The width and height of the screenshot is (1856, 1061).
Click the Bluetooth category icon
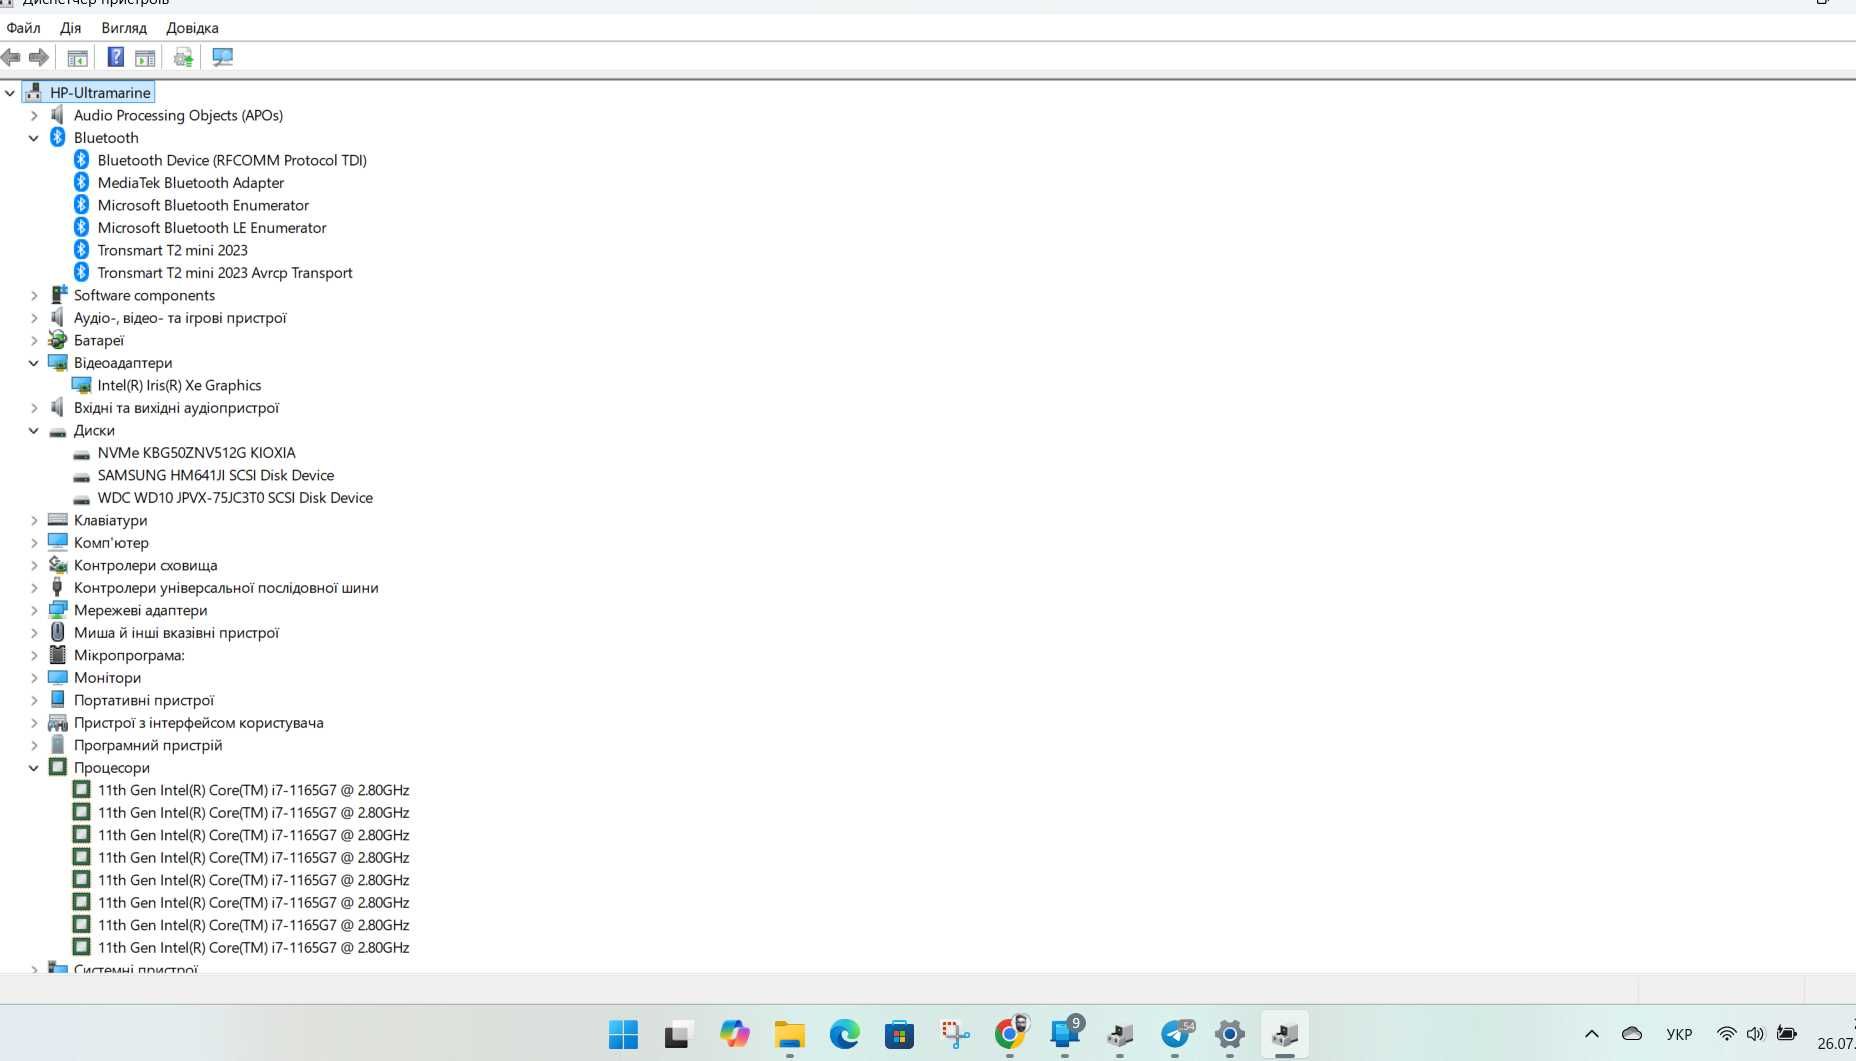point(58,137)
